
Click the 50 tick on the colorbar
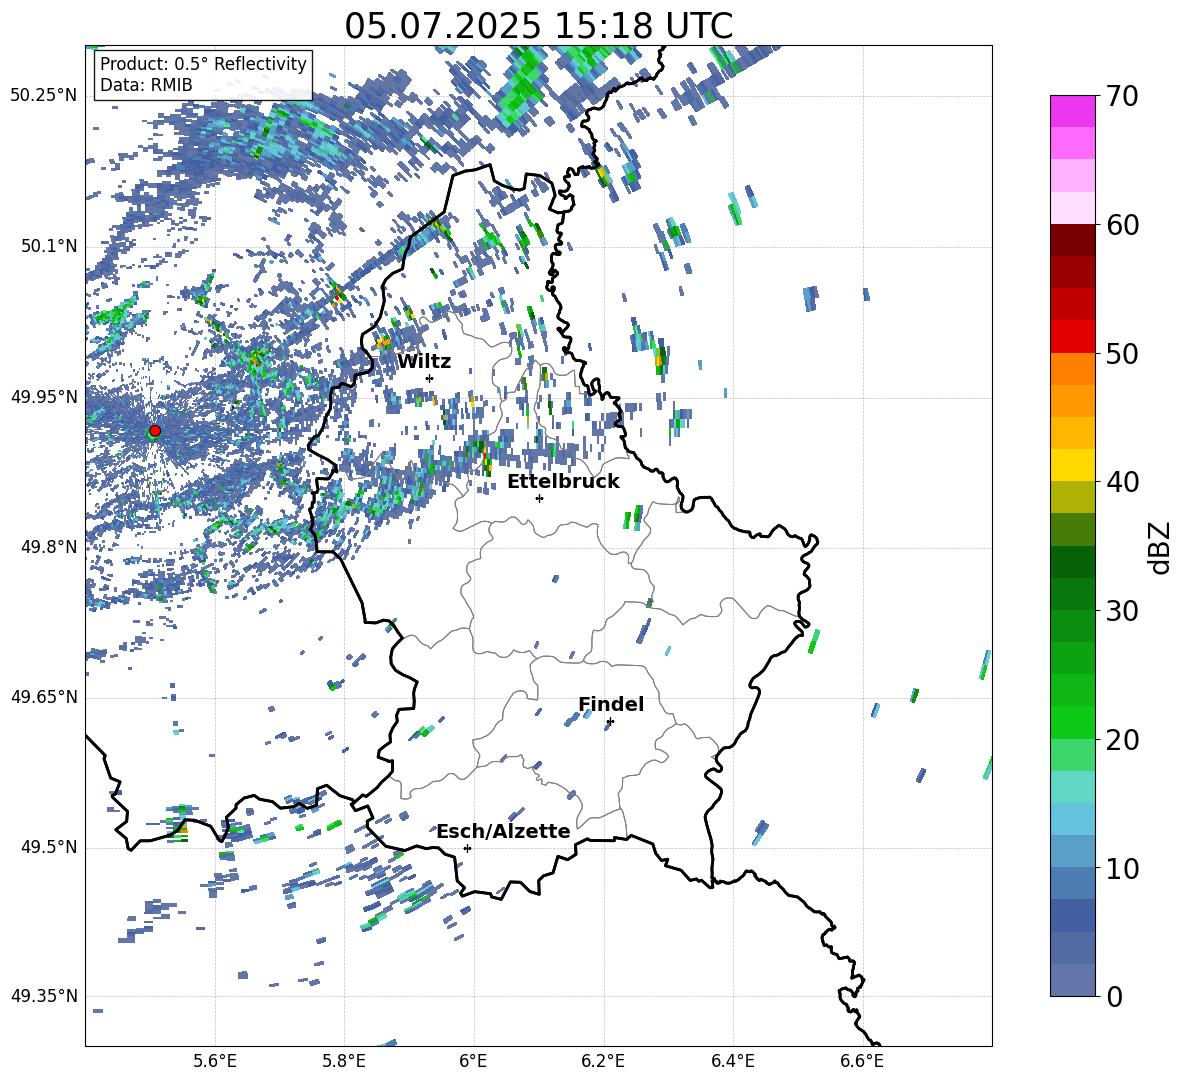1122,353
